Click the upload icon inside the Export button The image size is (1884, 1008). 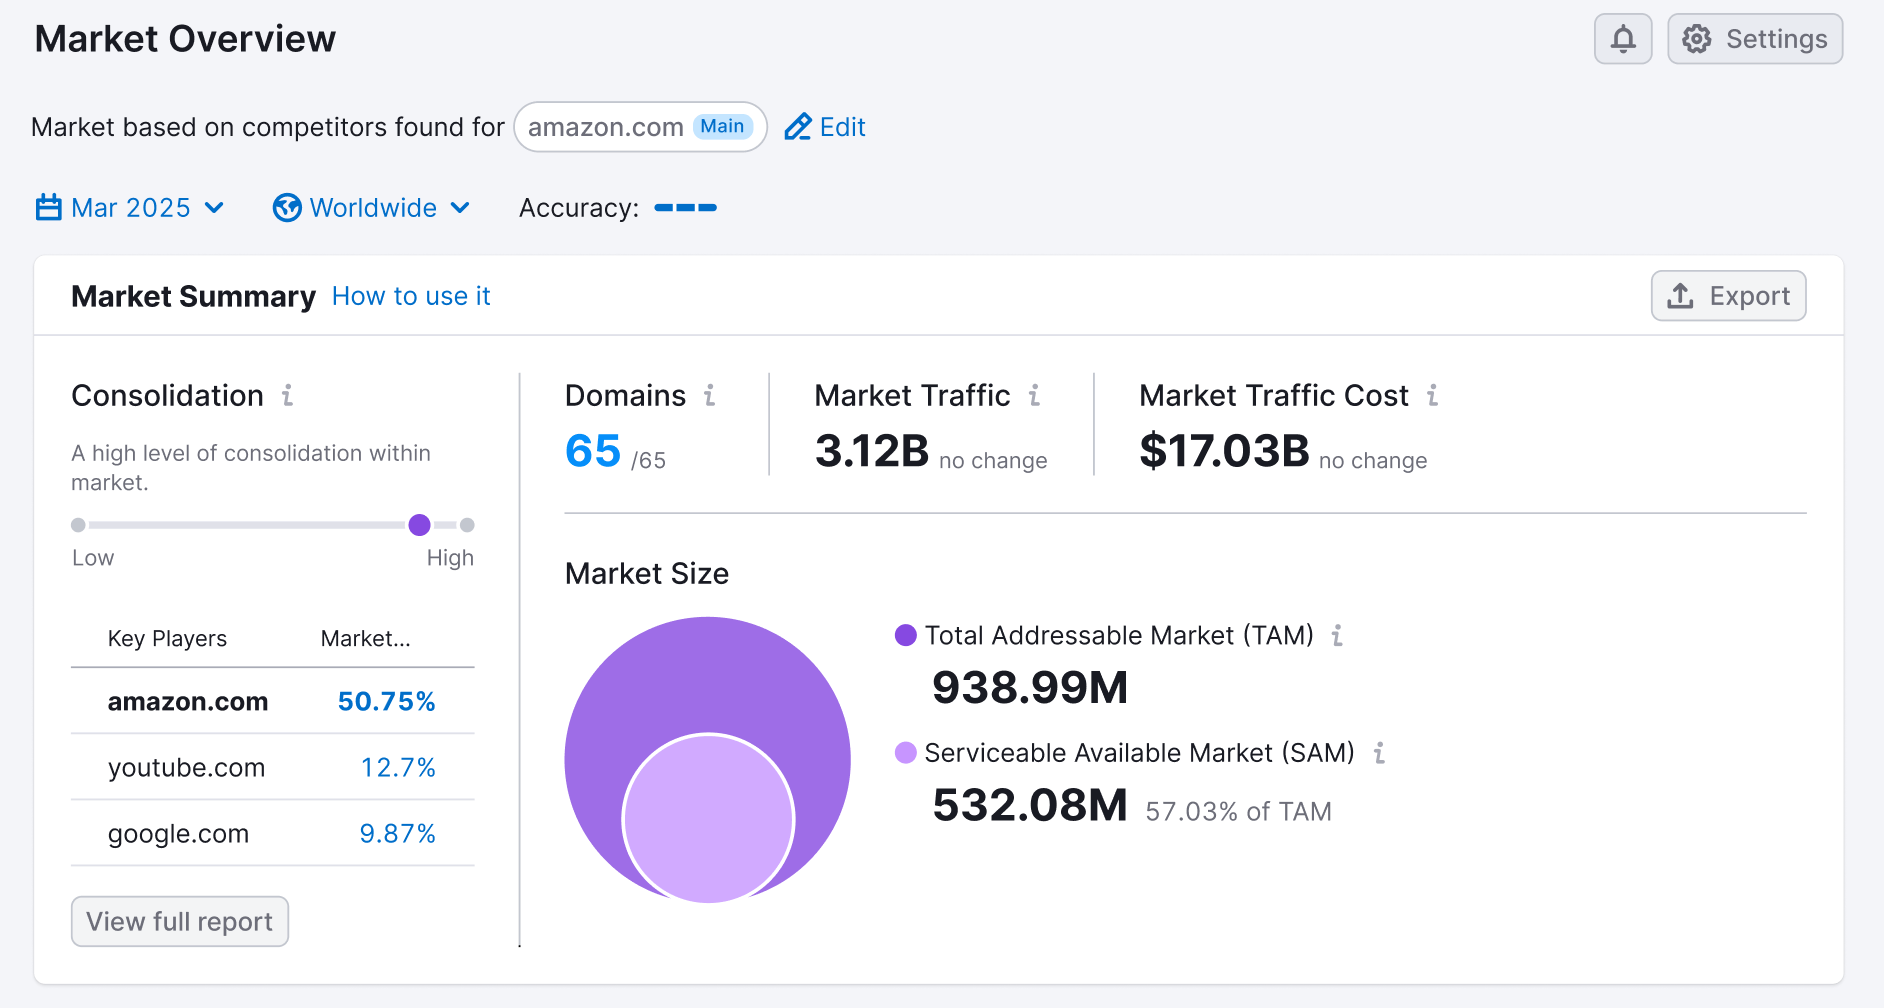click(1679, 296)
